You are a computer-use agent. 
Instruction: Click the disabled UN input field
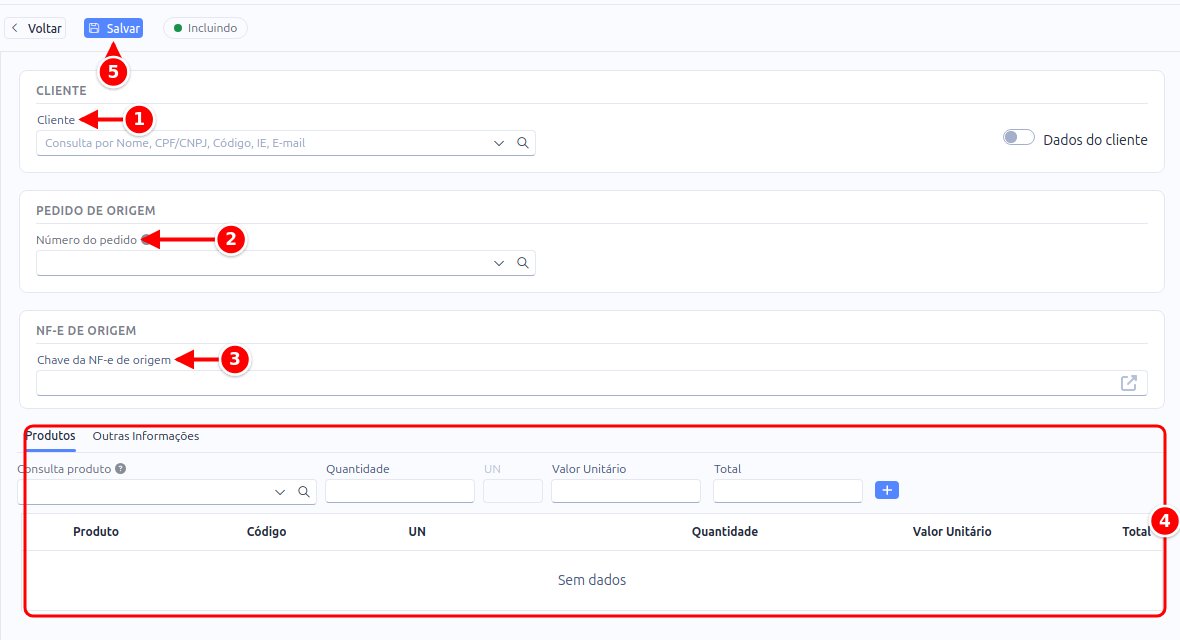tap(512, 491)
